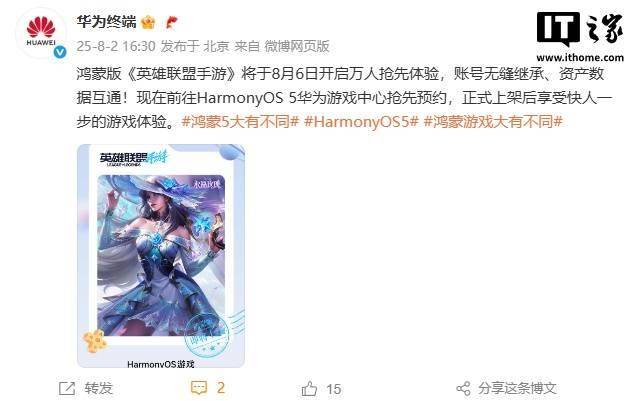Screen dimensions: 634x401
Task: Click the post timestamp 25-8-2 16:30
Action: click(116, 46)
